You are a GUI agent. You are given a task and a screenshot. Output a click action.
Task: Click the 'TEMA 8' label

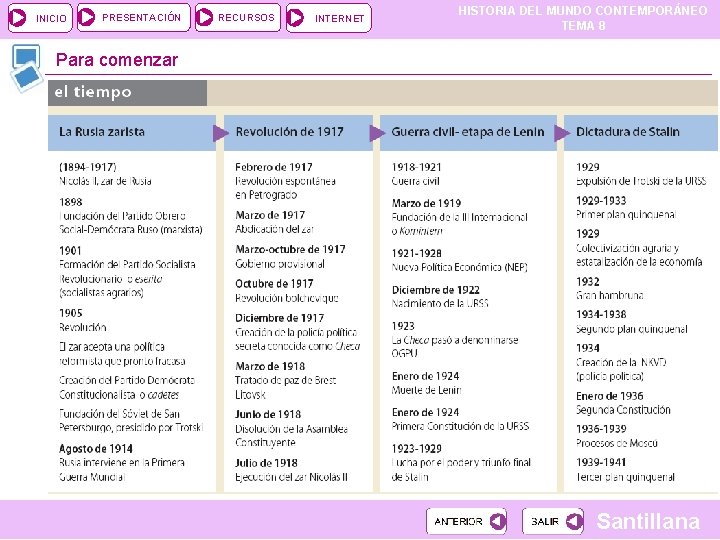[x=583, y=26]
